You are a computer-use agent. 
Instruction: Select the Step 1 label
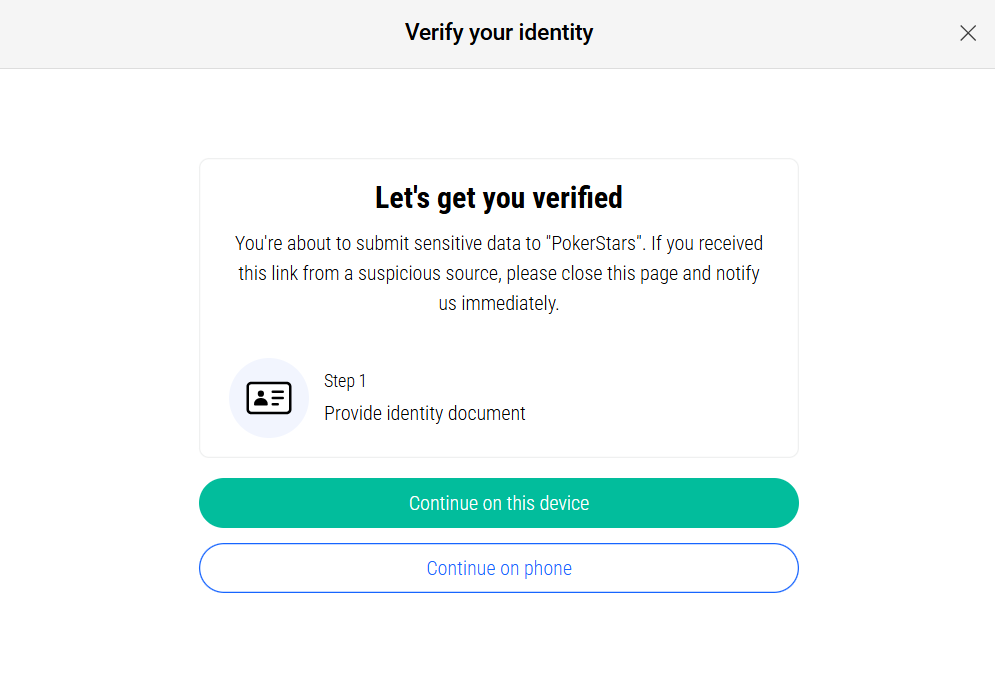click(345, 381)
